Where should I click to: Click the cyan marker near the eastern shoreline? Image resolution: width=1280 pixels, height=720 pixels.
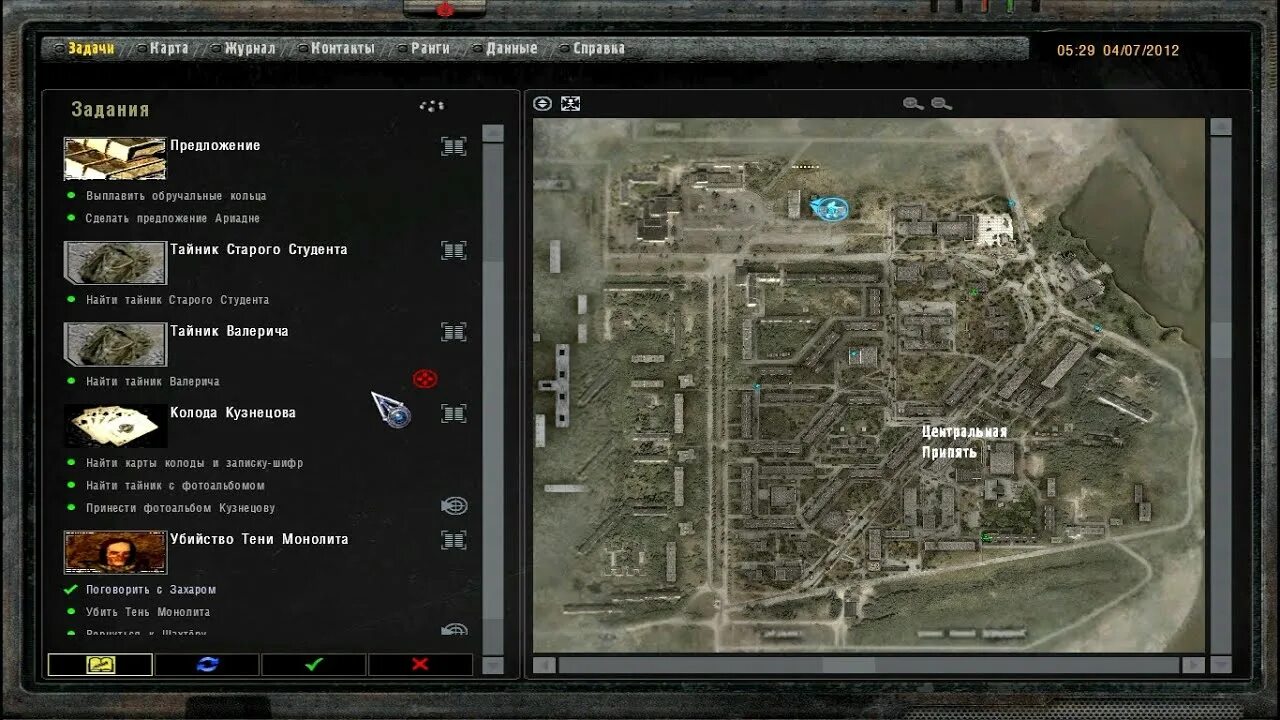click(x=1097, y=328)
